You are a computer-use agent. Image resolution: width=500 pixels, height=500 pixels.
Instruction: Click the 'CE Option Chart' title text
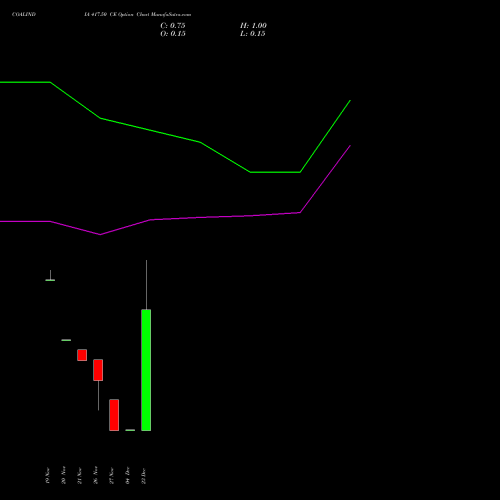click(130, 15)
